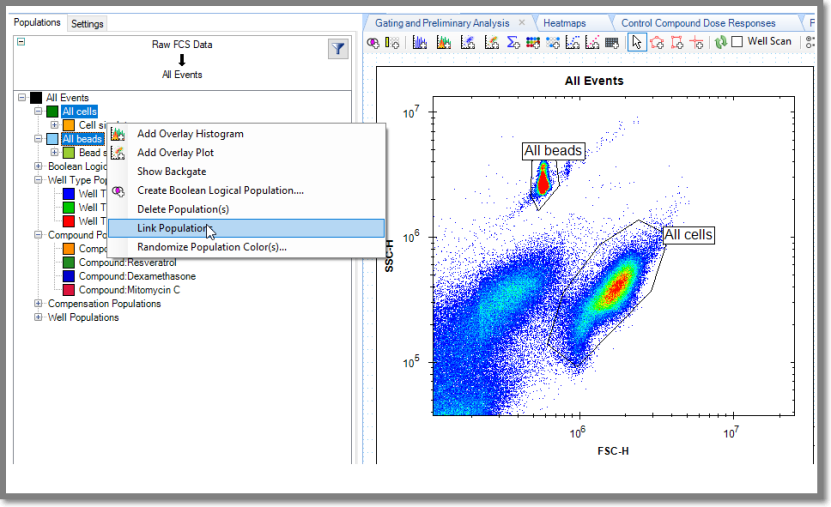Expand the Boolean Logical Populations node
The height and width of the screenshot is (507, 831).
38,166
